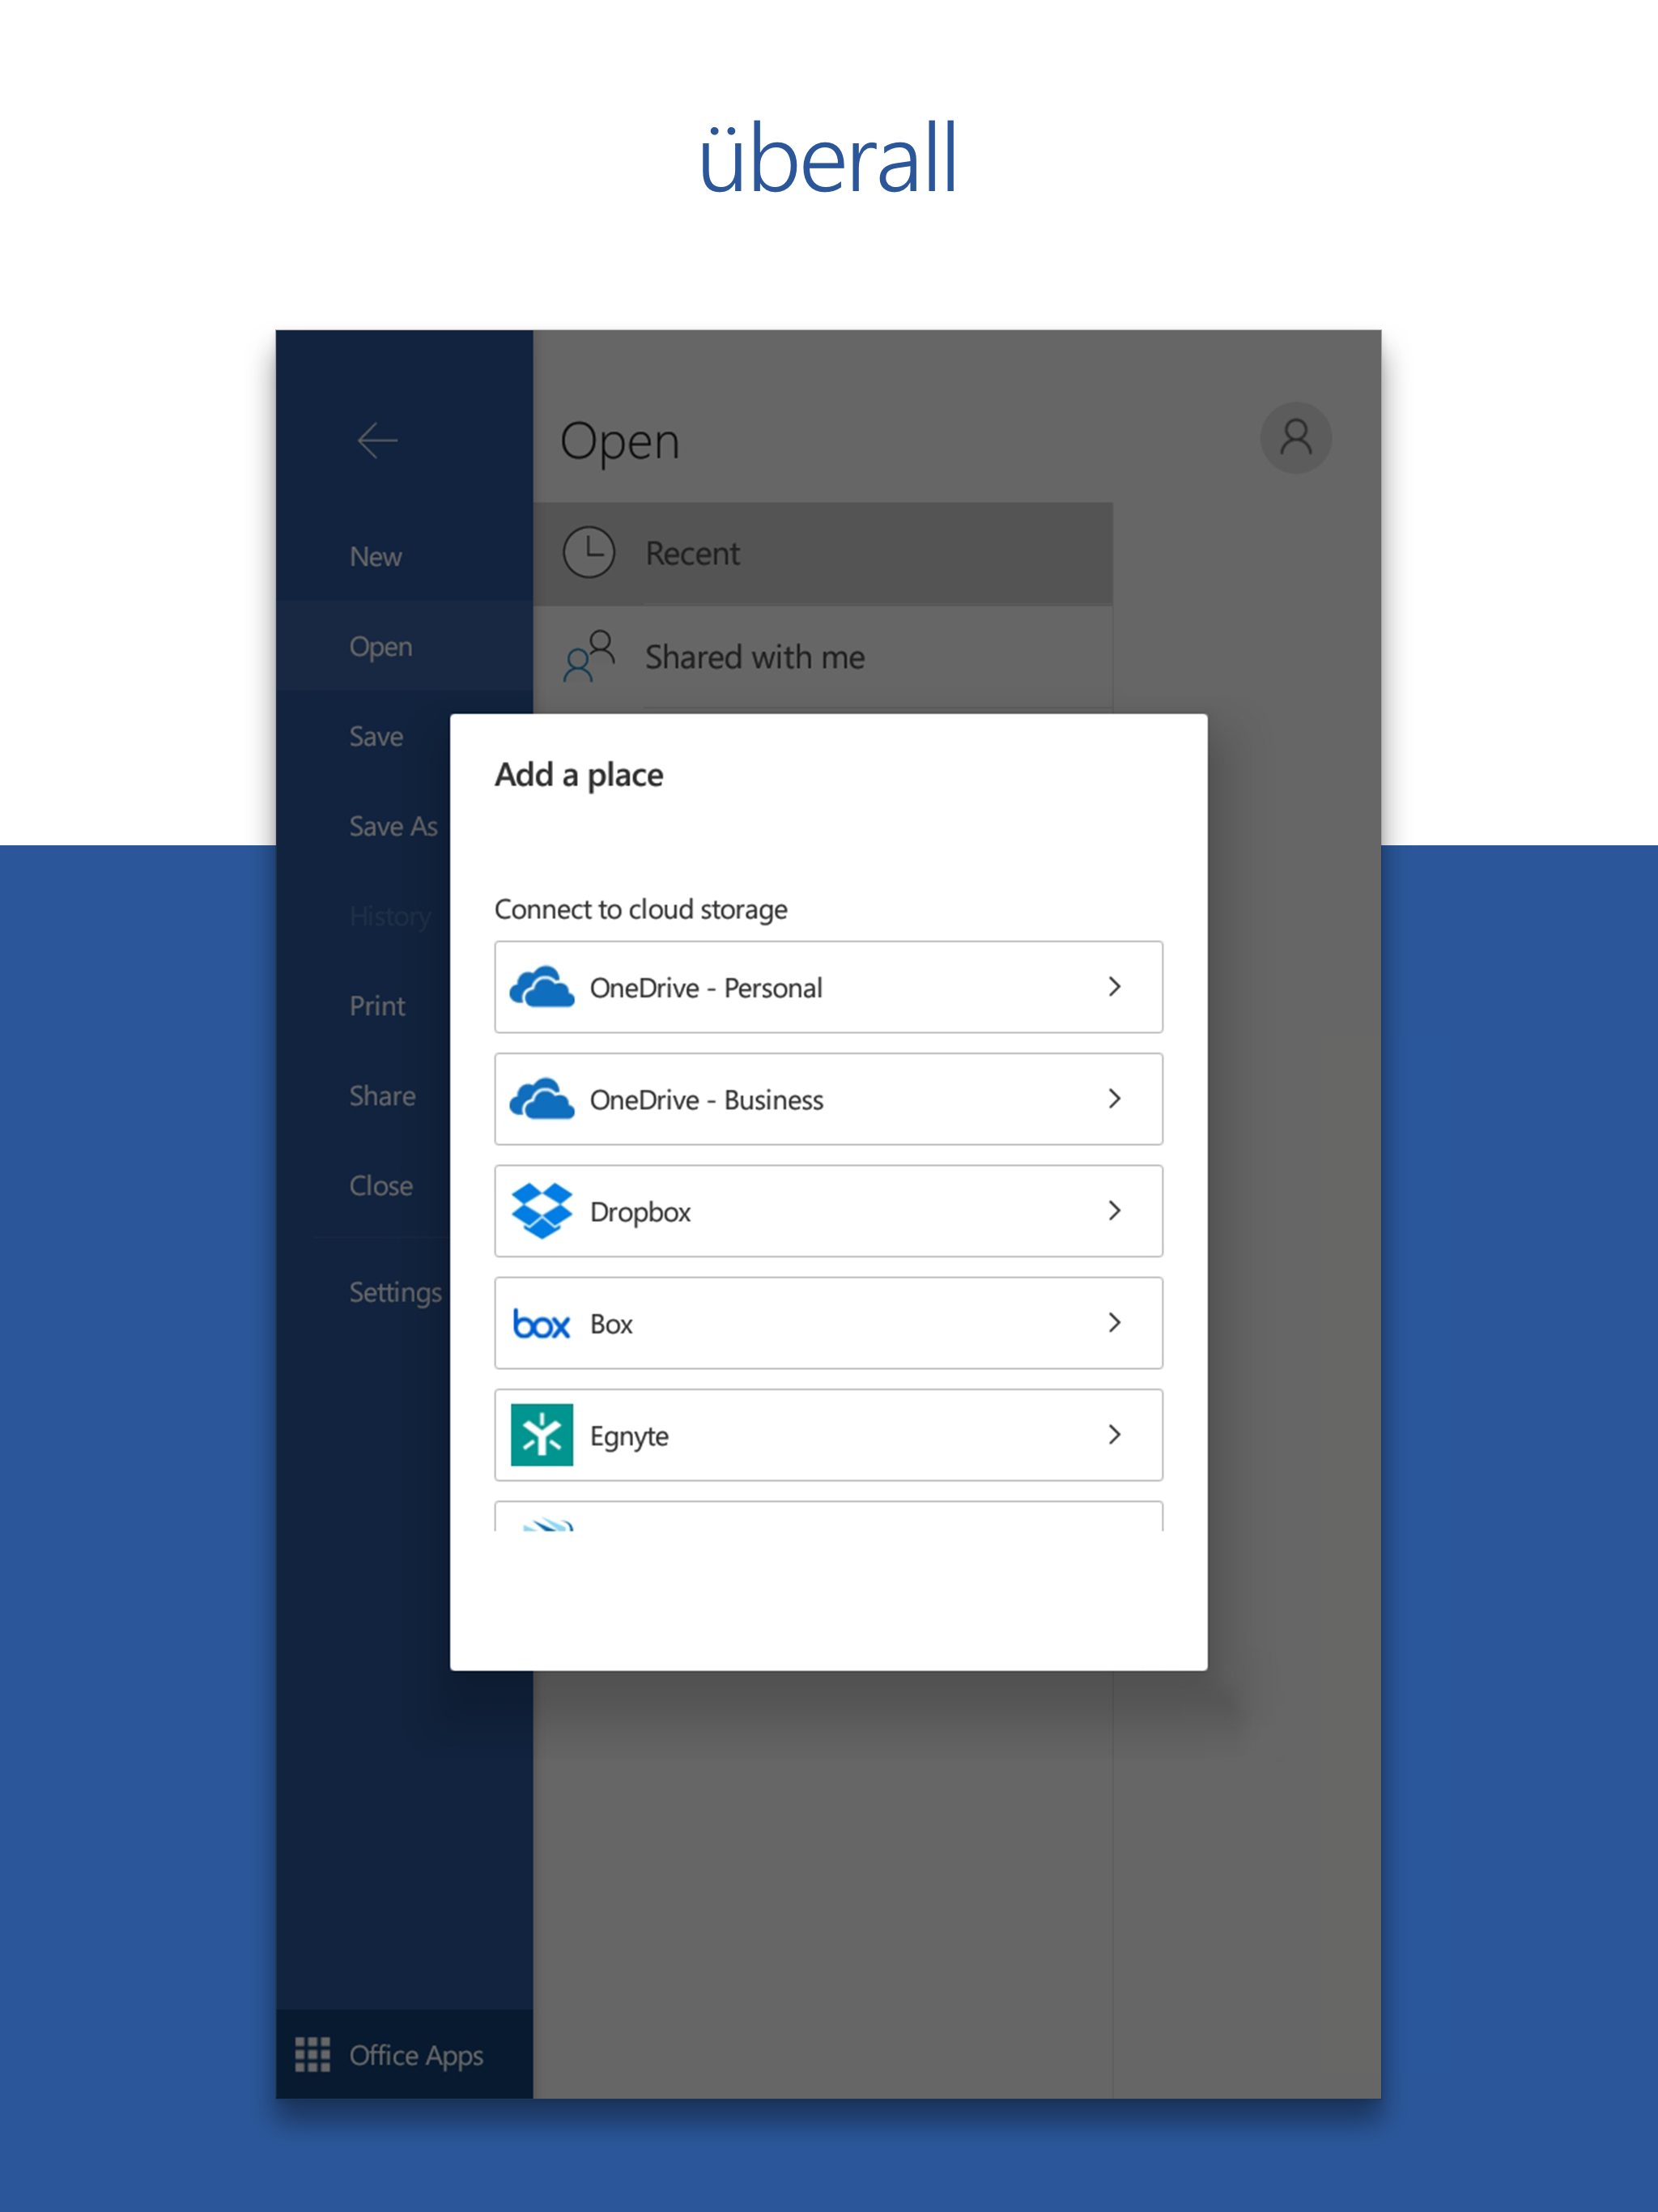The height and width of the screenshot is (2212, 1658).
Task: Click the partially visible storage entry below Egnyte
Action: coord(828,1517)
